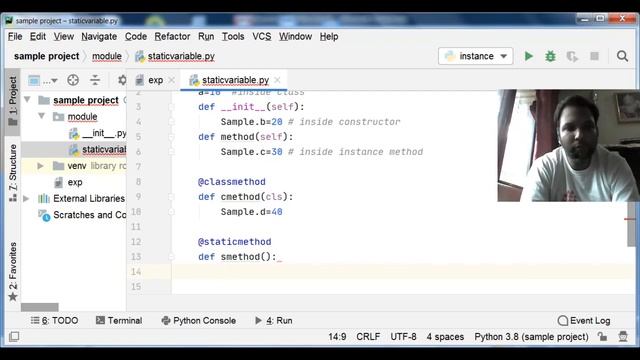Collapse the module folder node
640x360 pixels.
42,116
